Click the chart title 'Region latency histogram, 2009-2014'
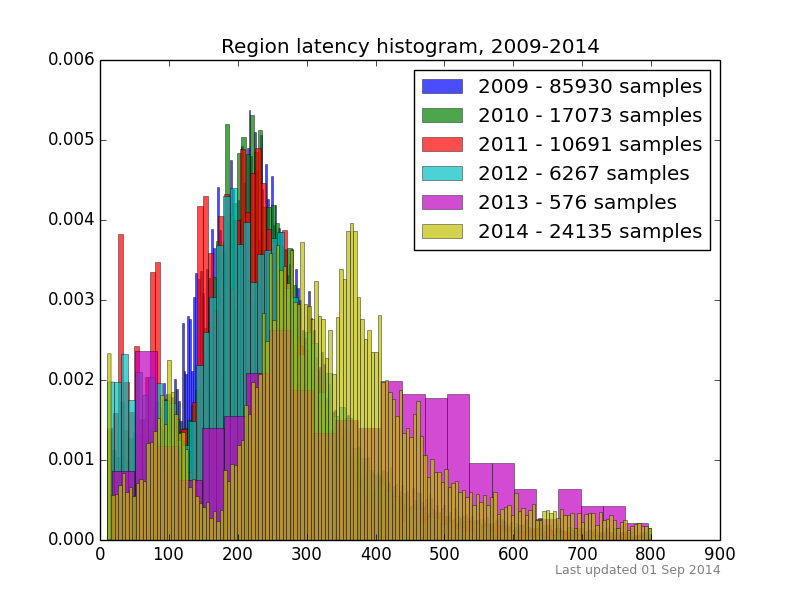This screenshot has width=800, height=600. (410, 46)
